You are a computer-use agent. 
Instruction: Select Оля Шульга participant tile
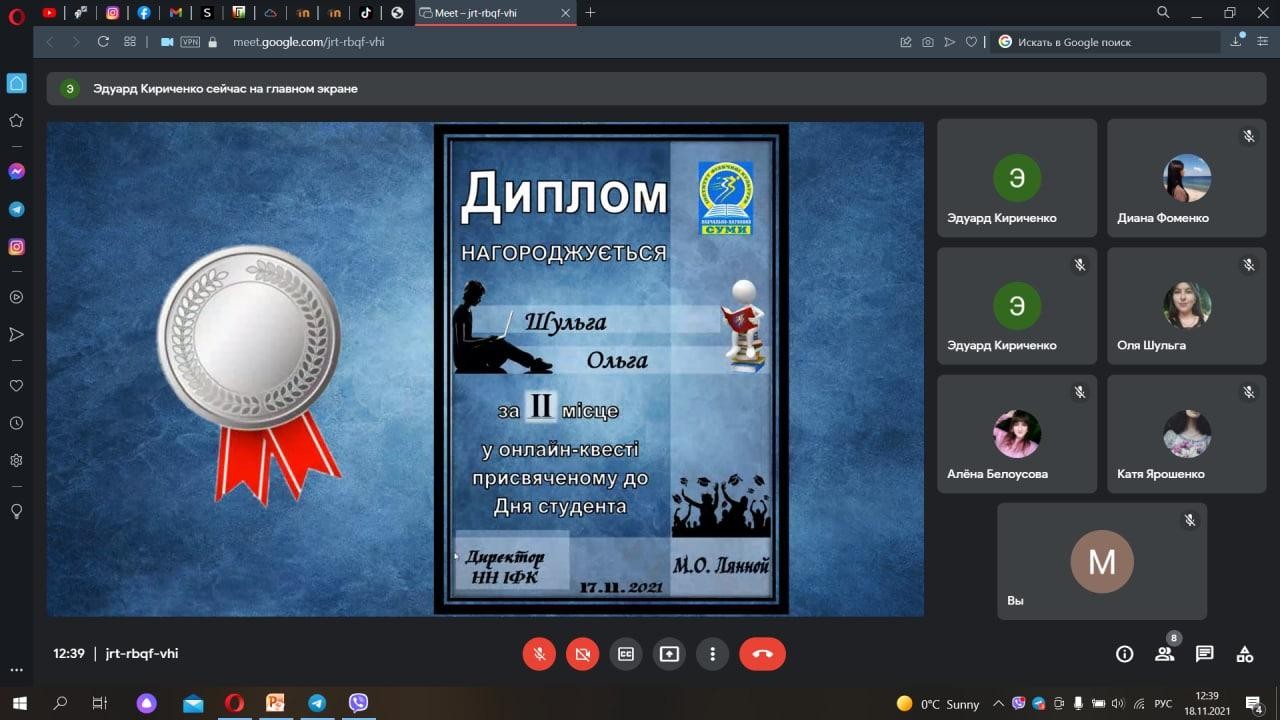[1187, 306]
